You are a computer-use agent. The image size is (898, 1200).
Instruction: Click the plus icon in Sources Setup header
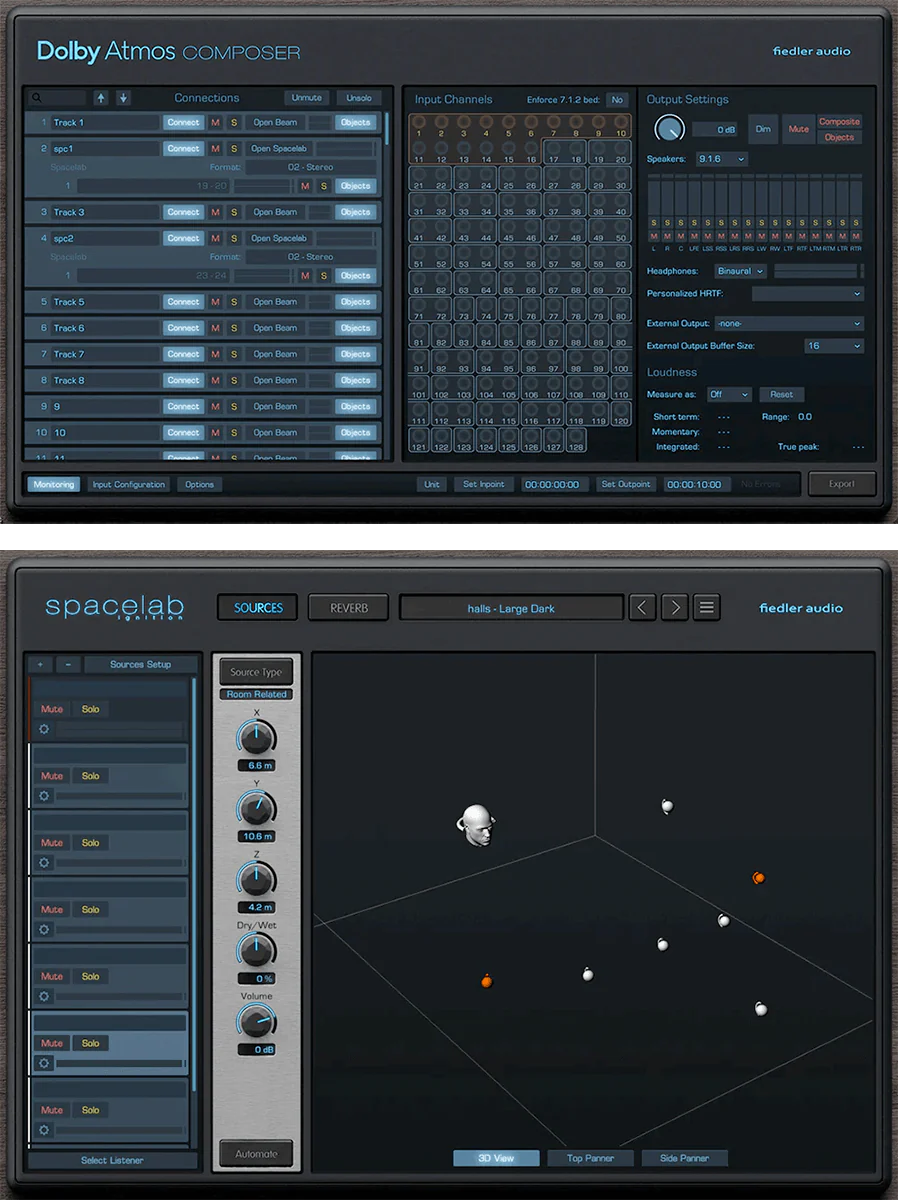pos(39,664)
